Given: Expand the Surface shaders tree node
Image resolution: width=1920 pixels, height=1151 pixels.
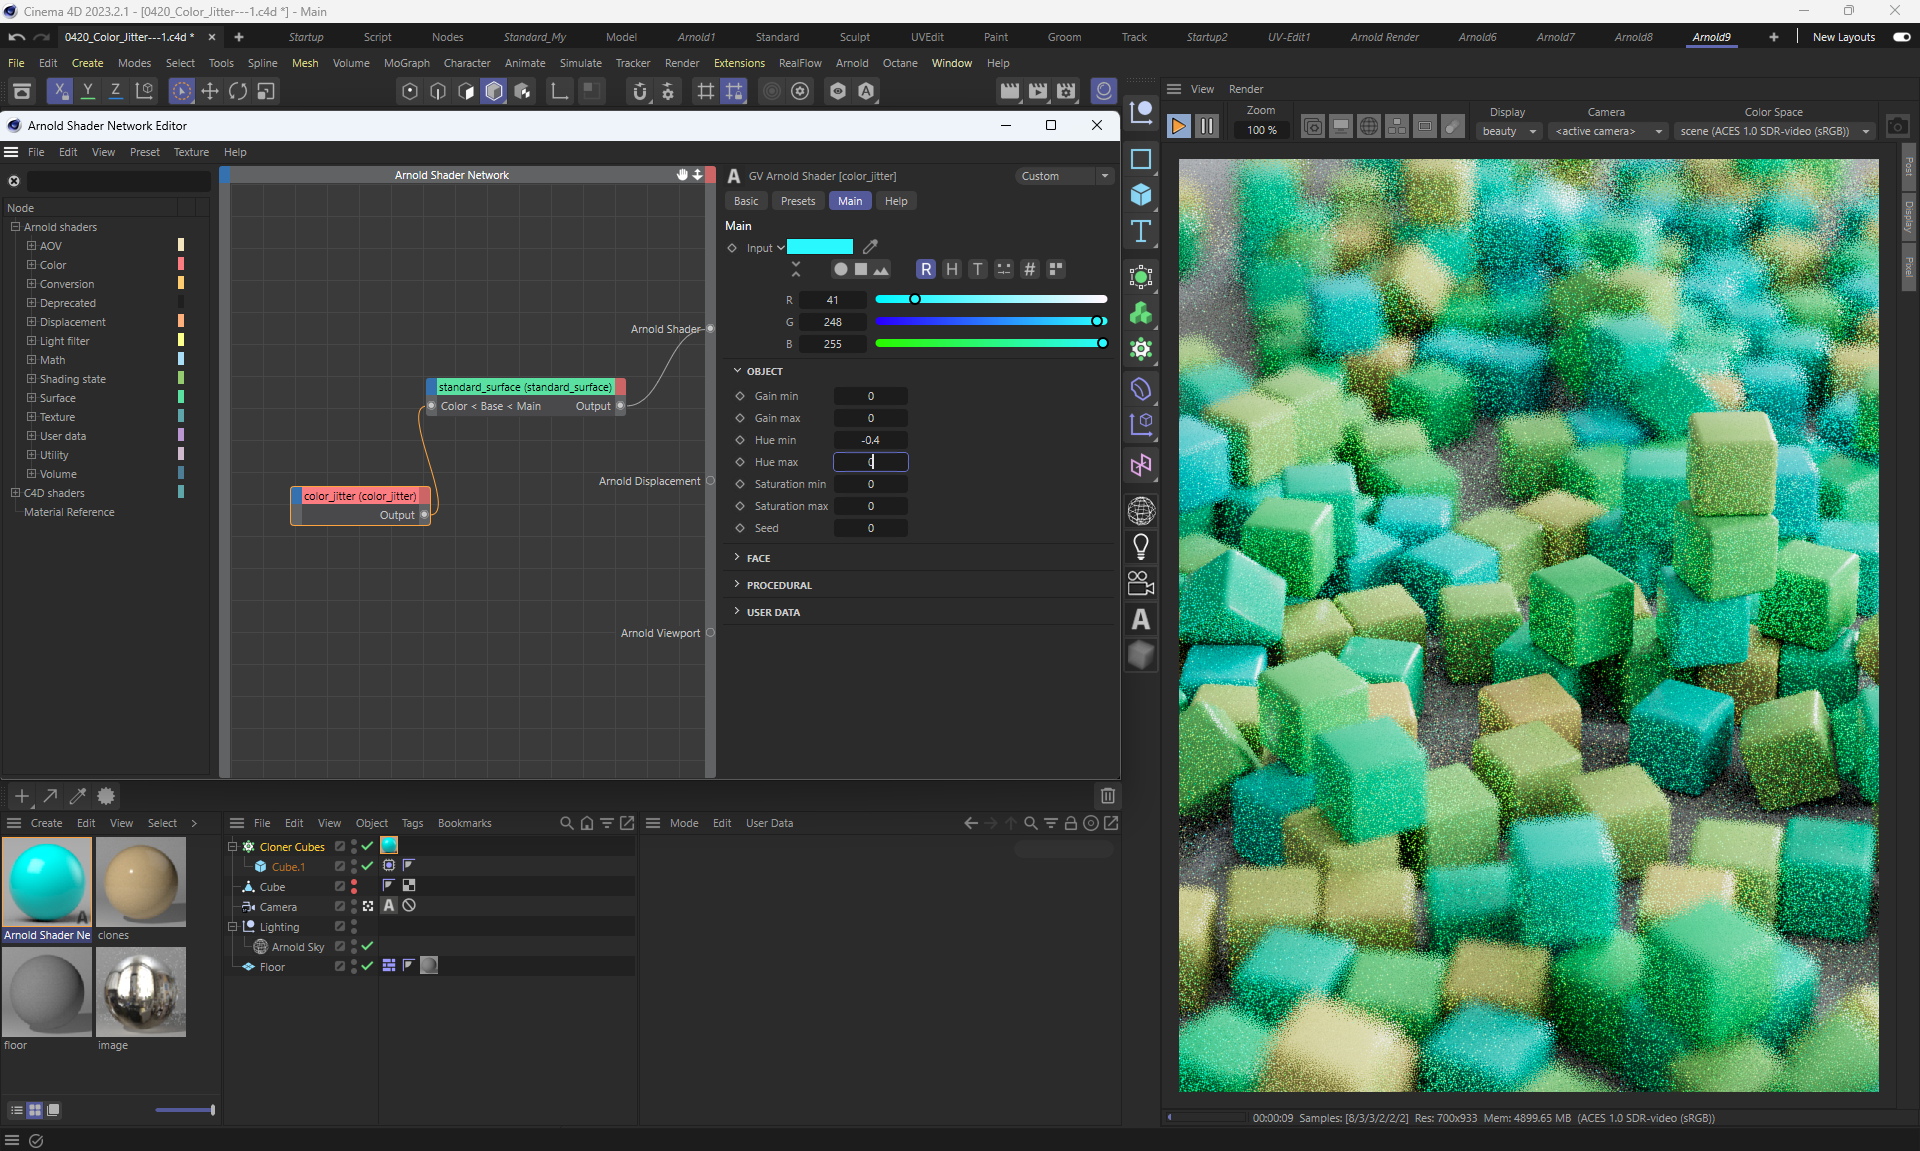Looking at the screenshot, I should 31,398.
